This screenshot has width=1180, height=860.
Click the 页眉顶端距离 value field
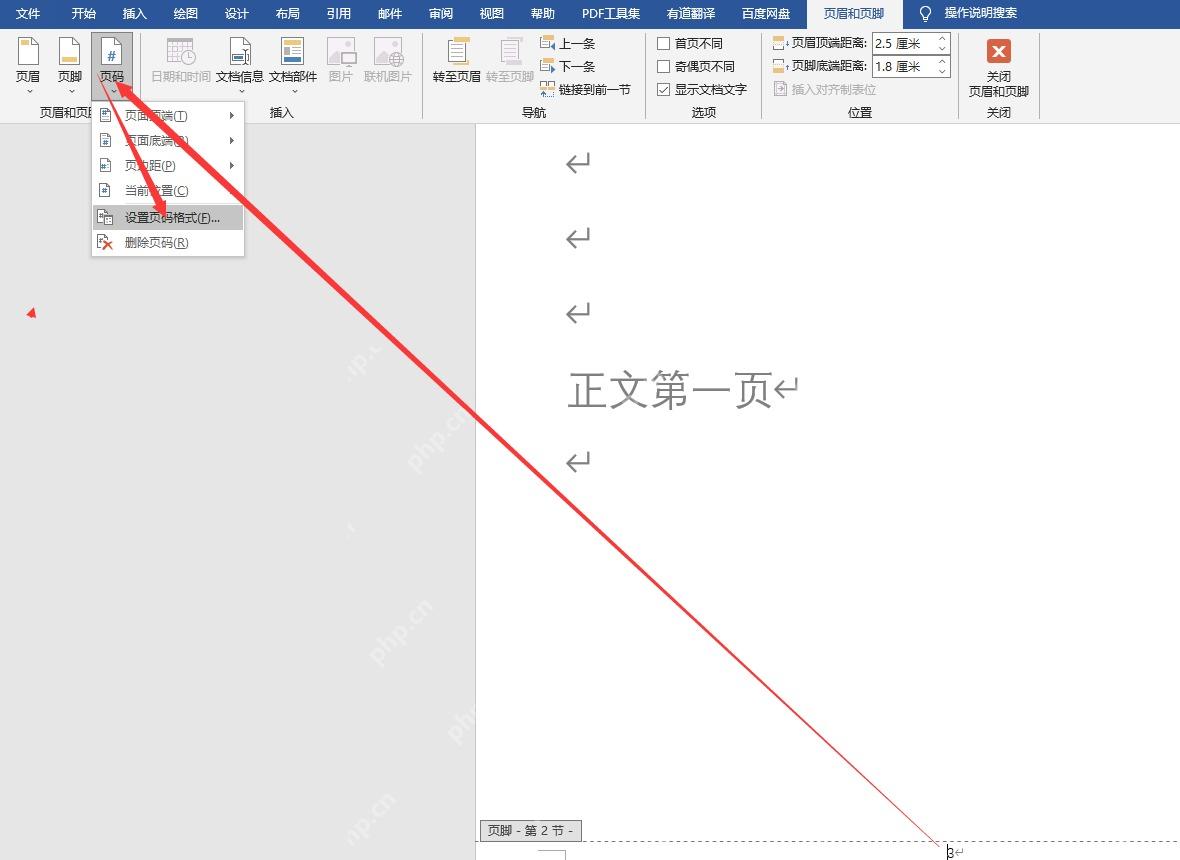(903, 44)
